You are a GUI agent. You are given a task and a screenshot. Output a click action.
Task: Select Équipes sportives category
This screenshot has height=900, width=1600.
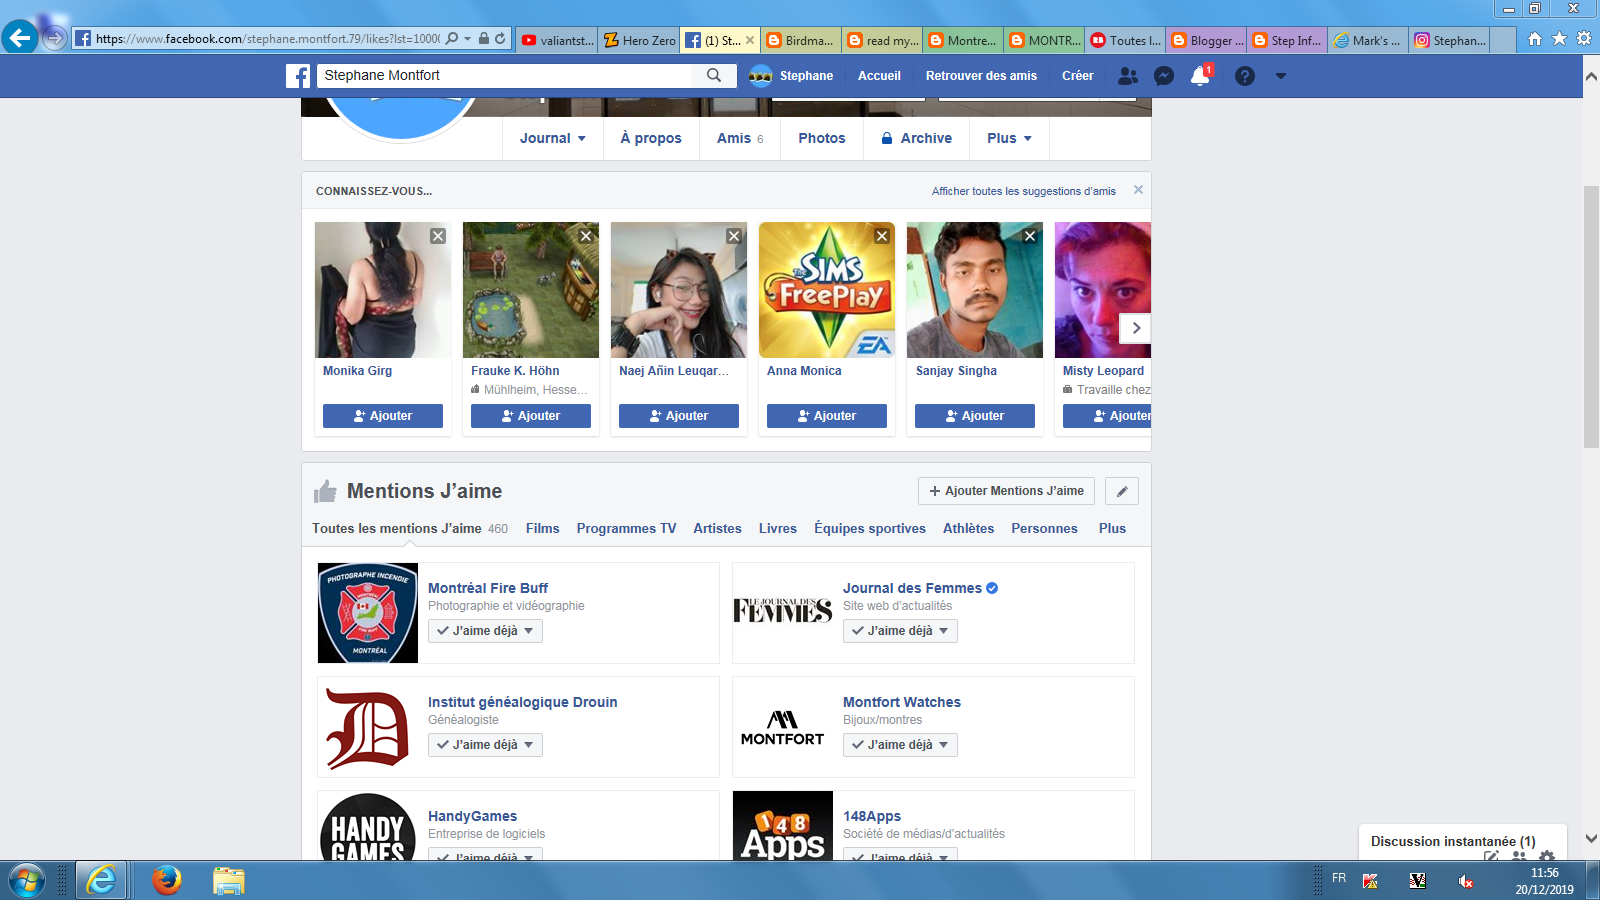[x=870, y=528]
